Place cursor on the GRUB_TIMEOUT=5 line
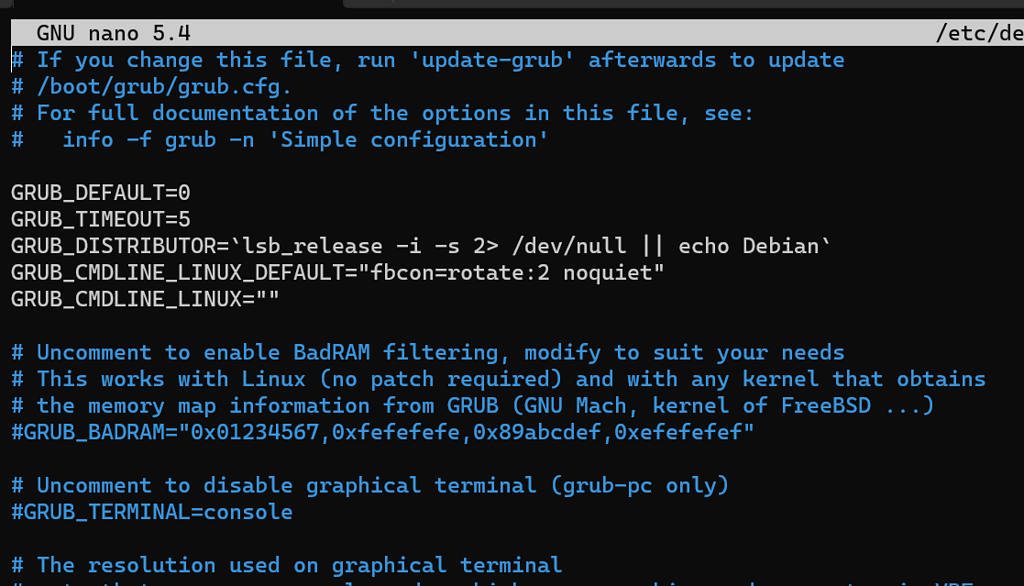This screenshot has width=1024, height=586. point(100,219)
